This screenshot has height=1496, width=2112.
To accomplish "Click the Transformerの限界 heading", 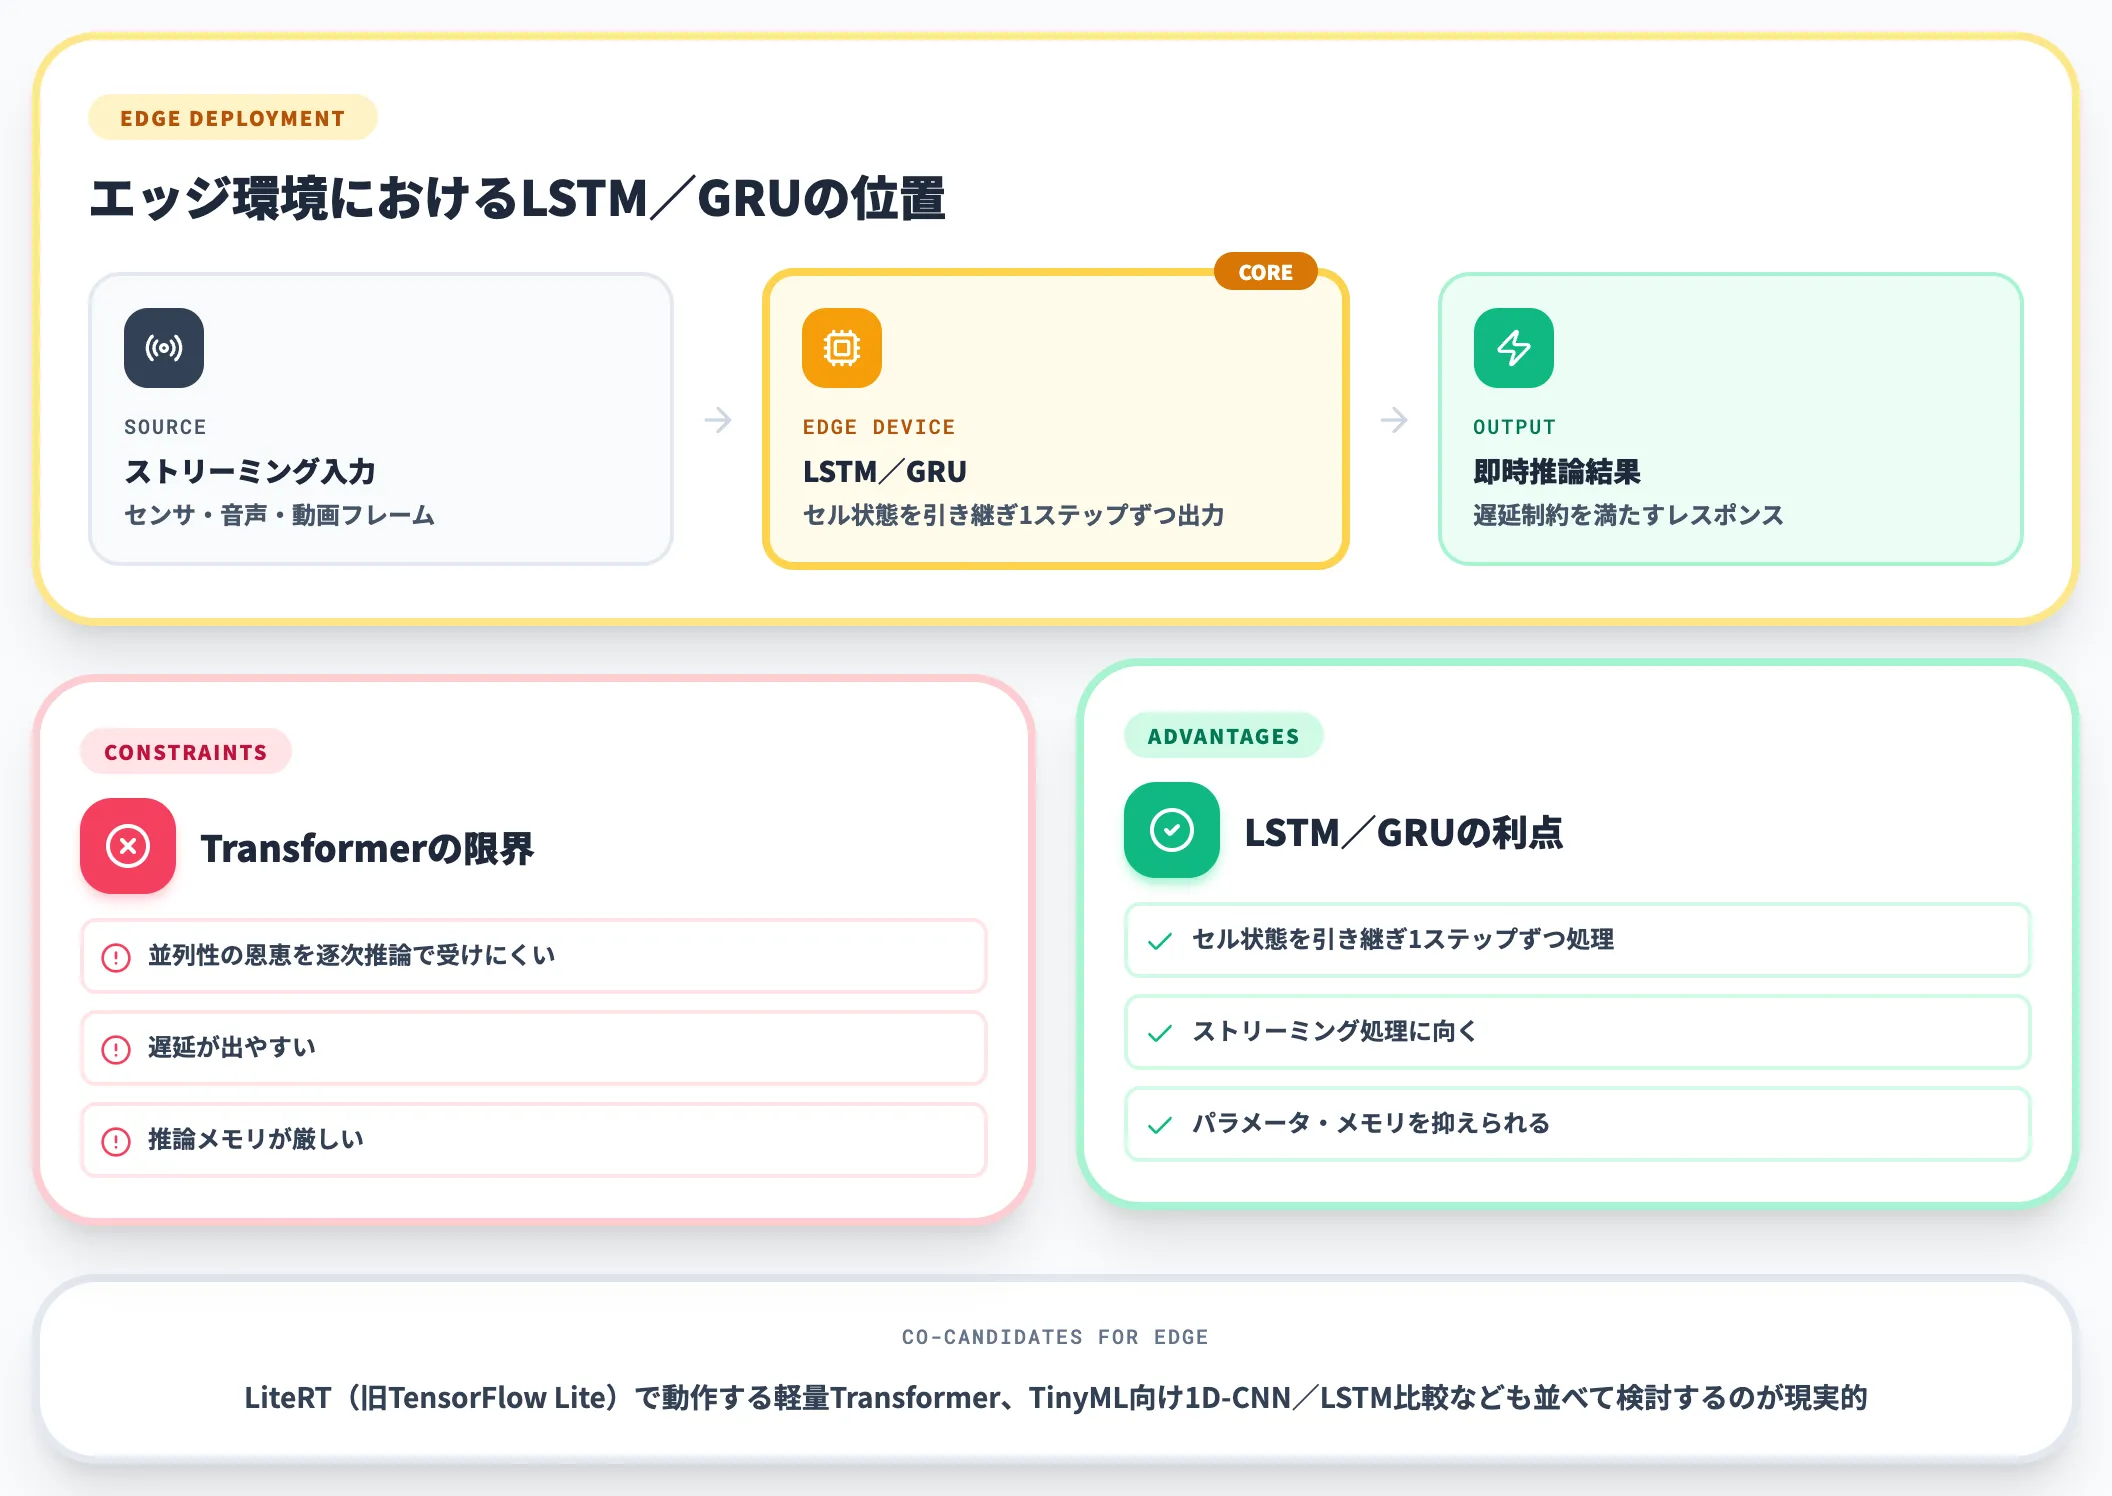I will click(367, 848).
